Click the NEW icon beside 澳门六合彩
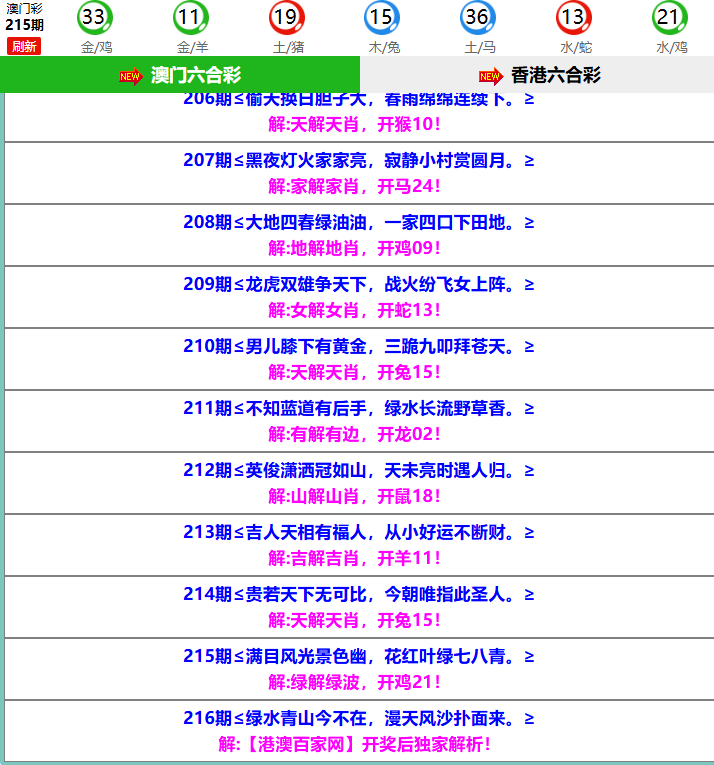The width and height of the screenshot is (714, 765). [131, 76]
